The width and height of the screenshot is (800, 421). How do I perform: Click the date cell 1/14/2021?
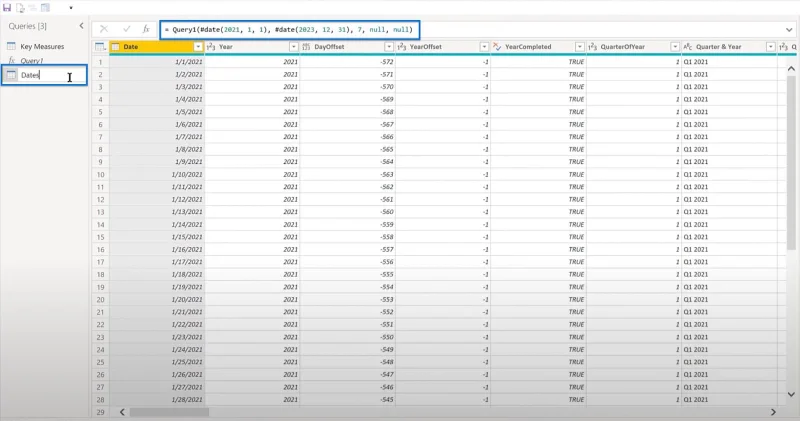click(x=157, y=225)
